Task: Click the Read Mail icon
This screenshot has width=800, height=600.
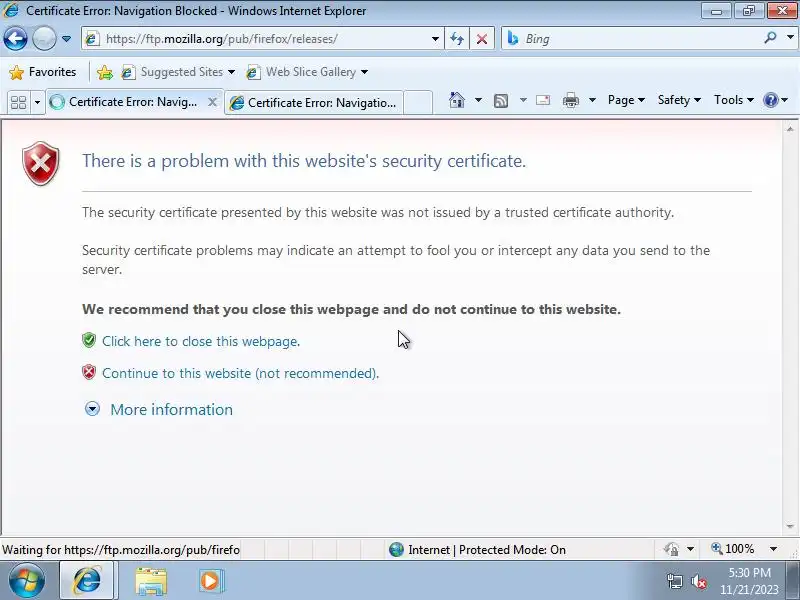Action: click(x=543, y=100)
